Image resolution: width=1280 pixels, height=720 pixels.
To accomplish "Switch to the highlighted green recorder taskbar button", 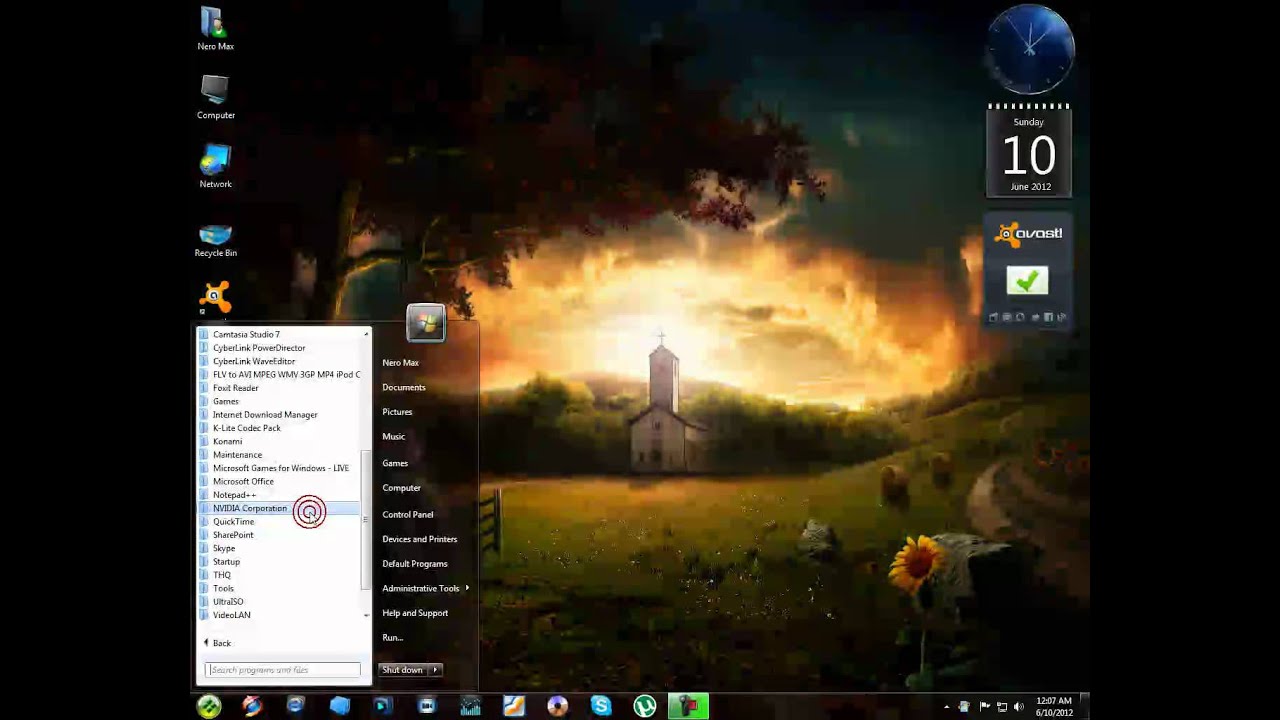I will click(688, 706).
